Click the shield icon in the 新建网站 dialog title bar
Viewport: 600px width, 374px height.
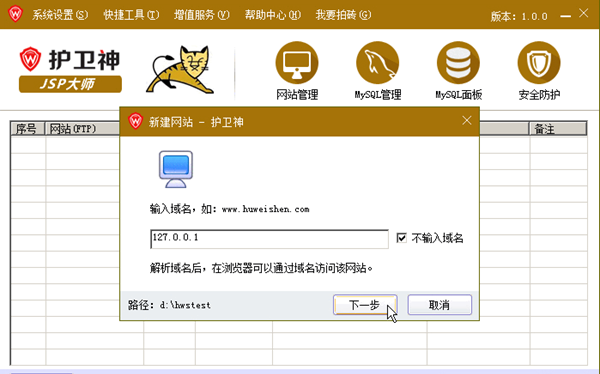(x=135, y=121)
